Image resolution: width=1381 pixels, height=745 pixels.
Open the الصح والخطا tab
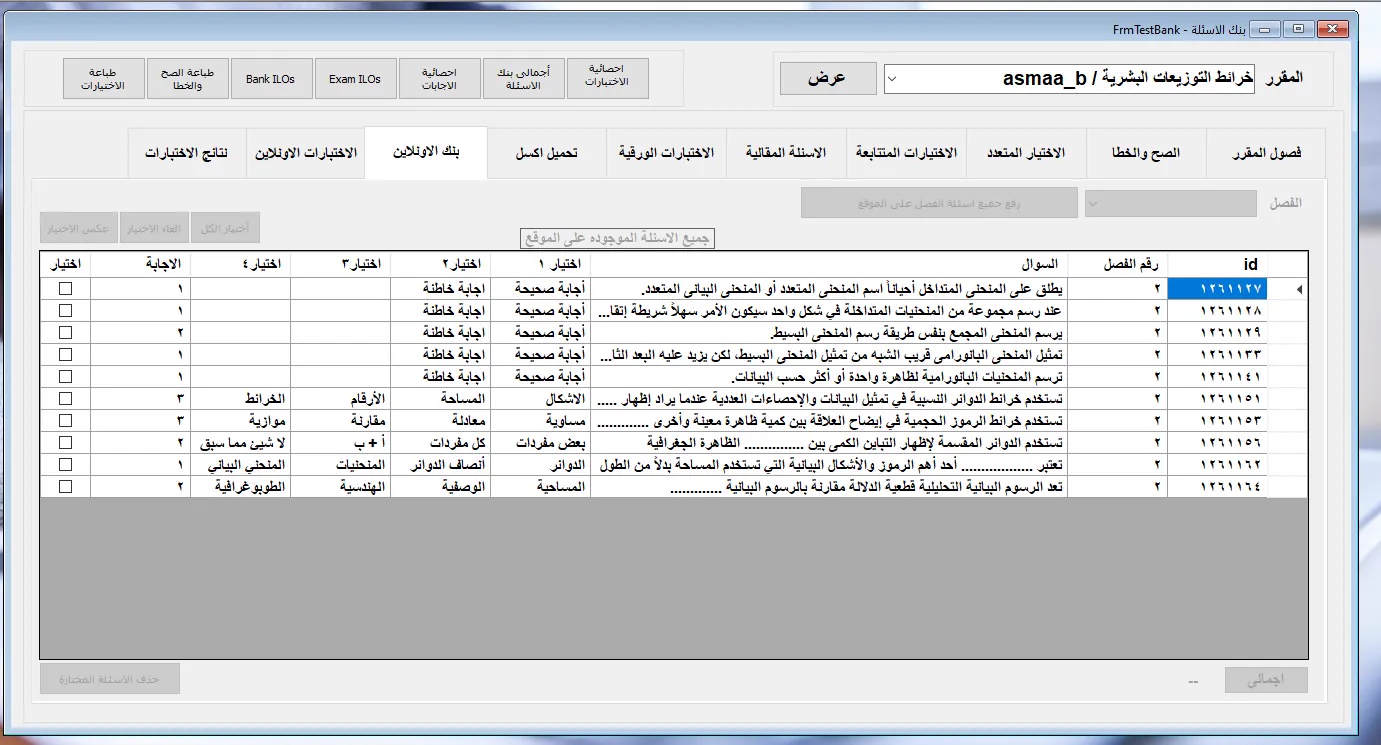(x=1146, y=153)
